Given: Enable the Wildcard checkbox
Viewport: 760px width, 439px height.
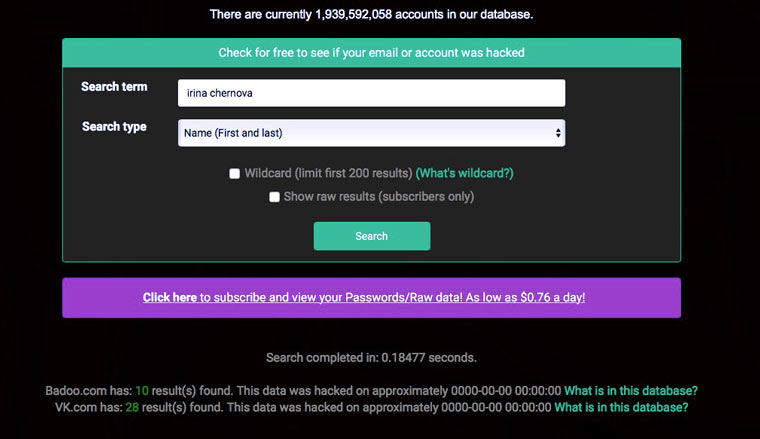Looking at the screenshot, I should pos(235,174).
